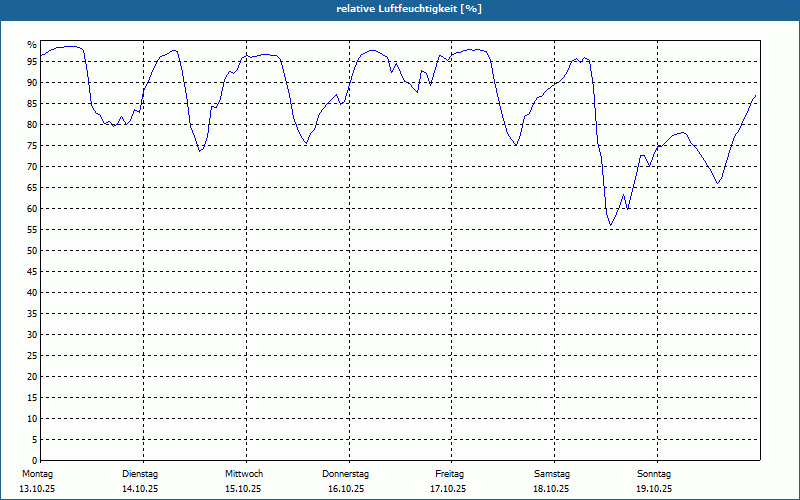Click the y-axis value '30'
This screenshot has height=500, width=800.
pos(32,335)
